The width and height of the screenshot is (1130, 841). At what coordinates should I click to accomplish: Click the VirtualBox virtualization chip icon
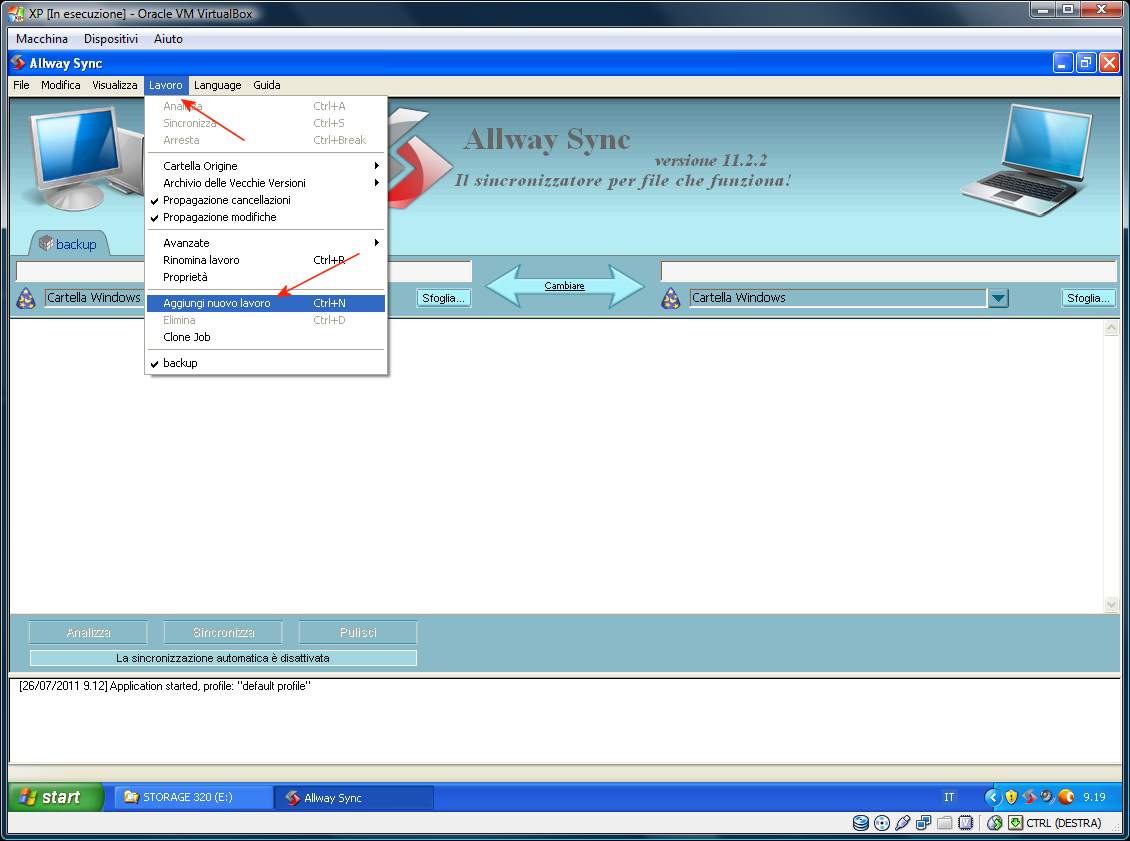(966, 823)
